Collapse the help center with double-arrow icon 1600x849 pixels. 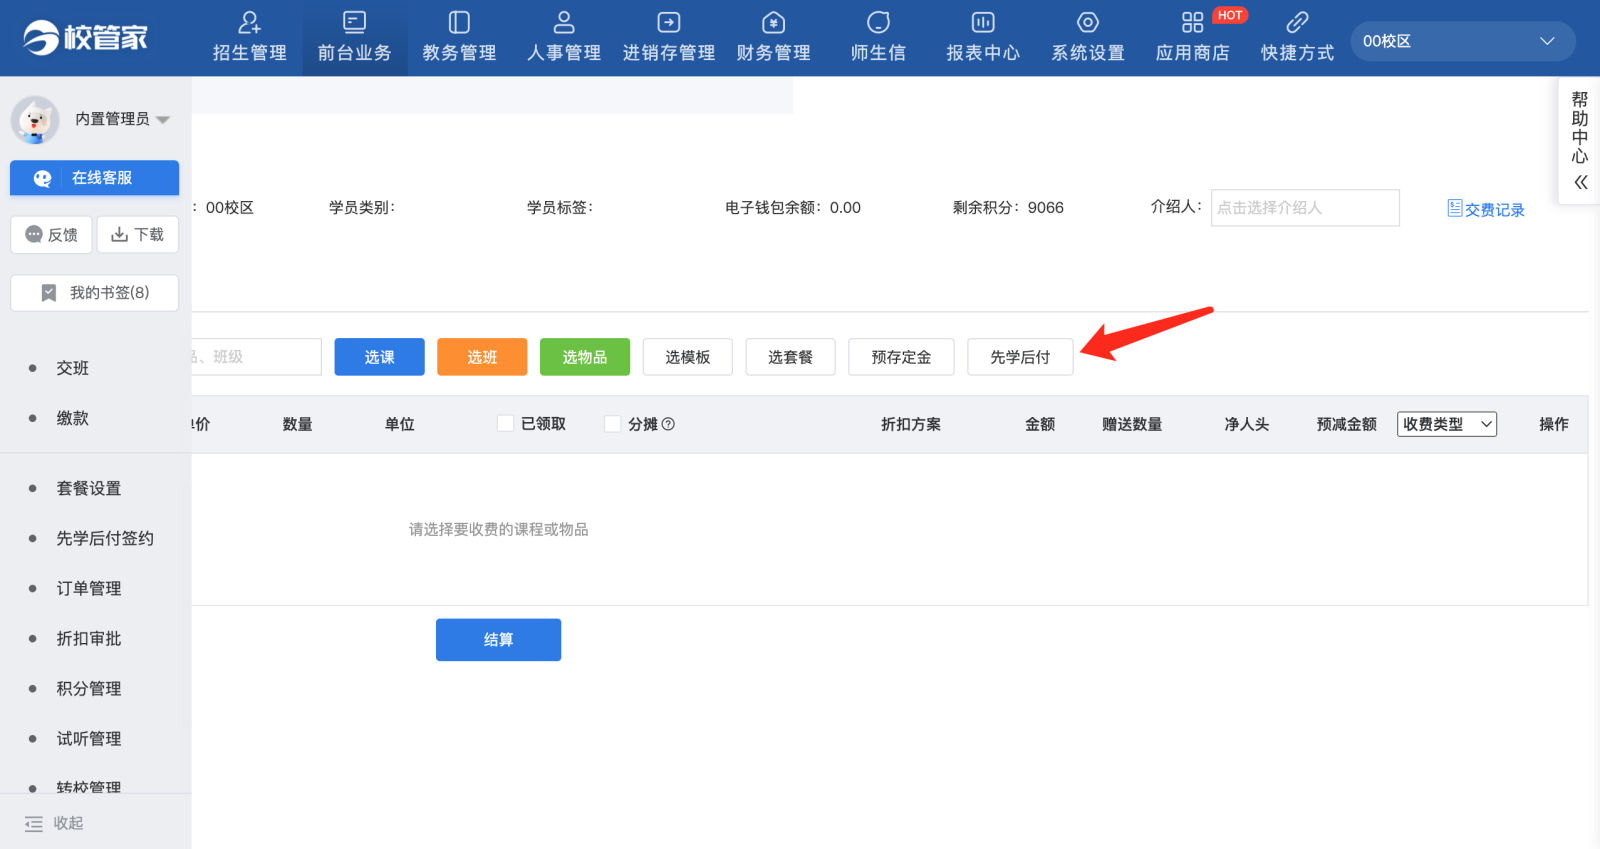coord(1581,182)
